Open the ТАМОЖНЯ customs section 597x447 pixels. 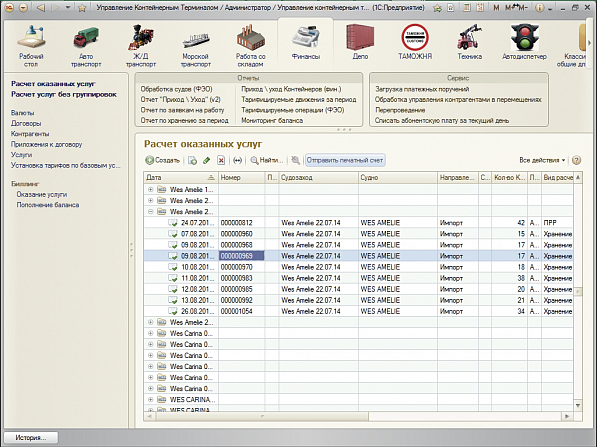point(415,42)
